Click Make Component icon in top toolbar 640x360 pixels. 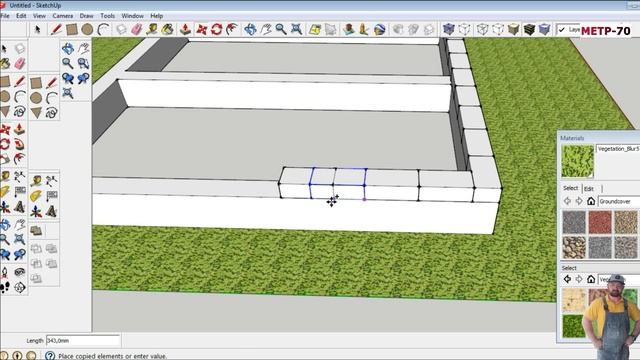point(121,29)
